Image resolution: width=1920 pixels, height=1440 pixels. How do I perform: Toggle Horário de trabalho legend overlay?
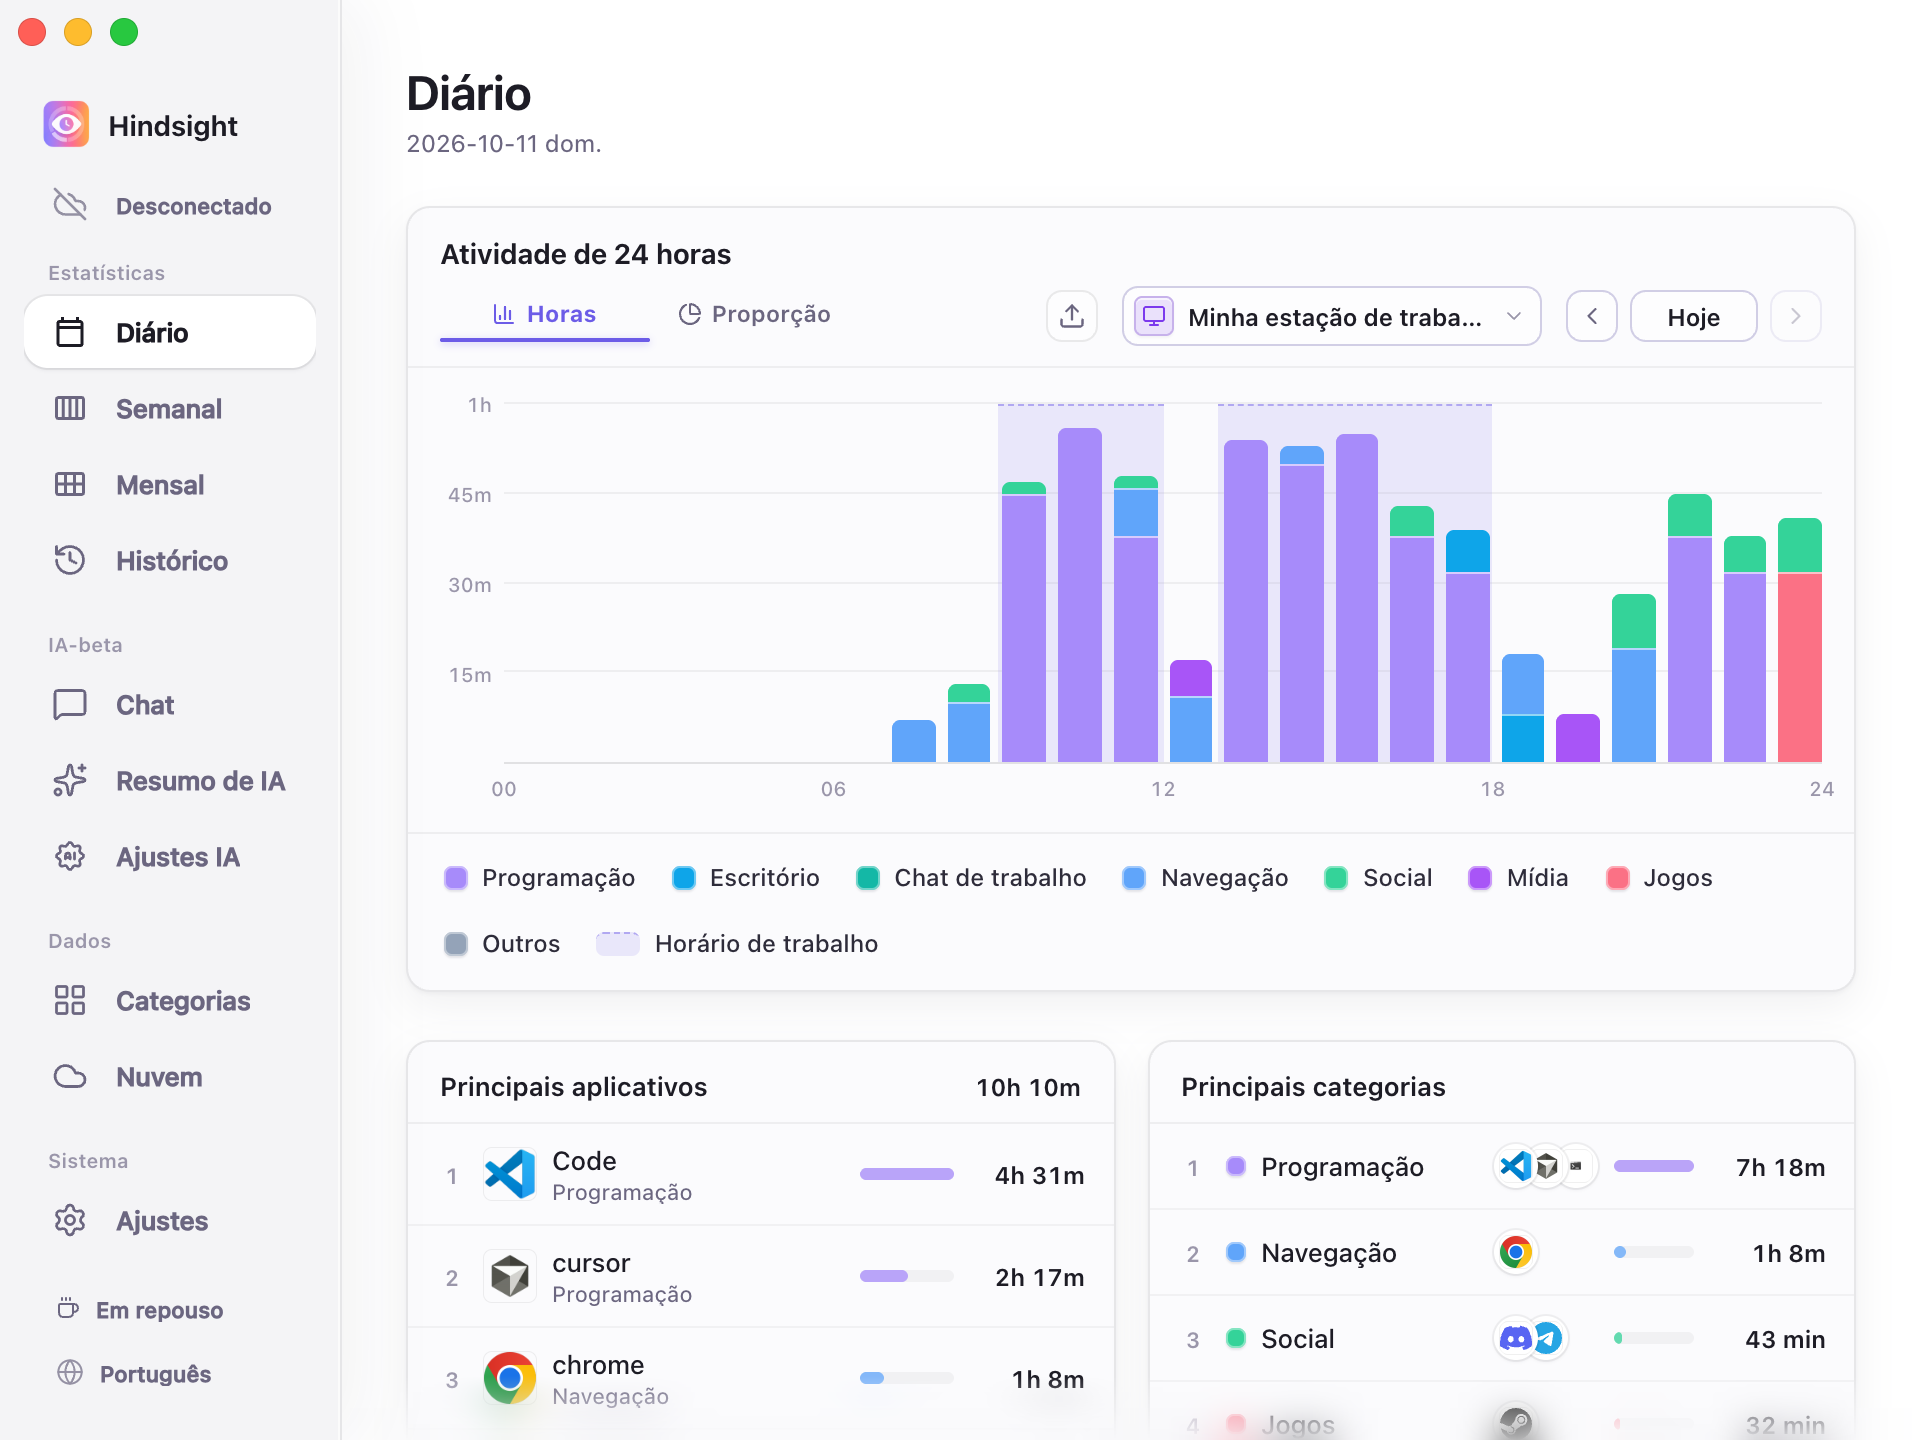point(737,944)
